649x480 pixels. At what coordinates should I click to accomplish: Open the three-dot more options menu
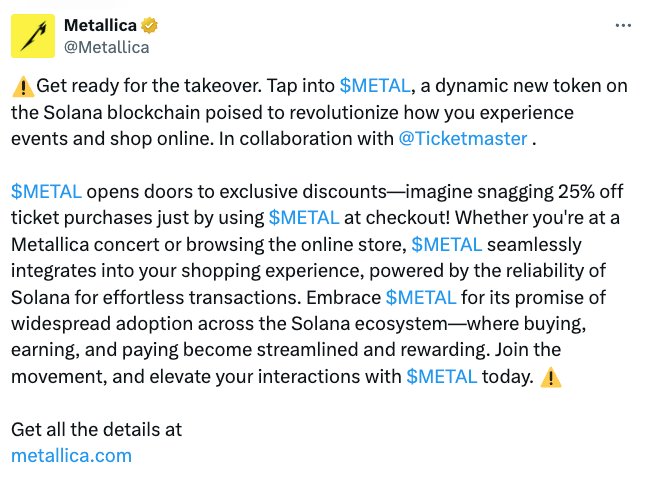pos(622,24)
